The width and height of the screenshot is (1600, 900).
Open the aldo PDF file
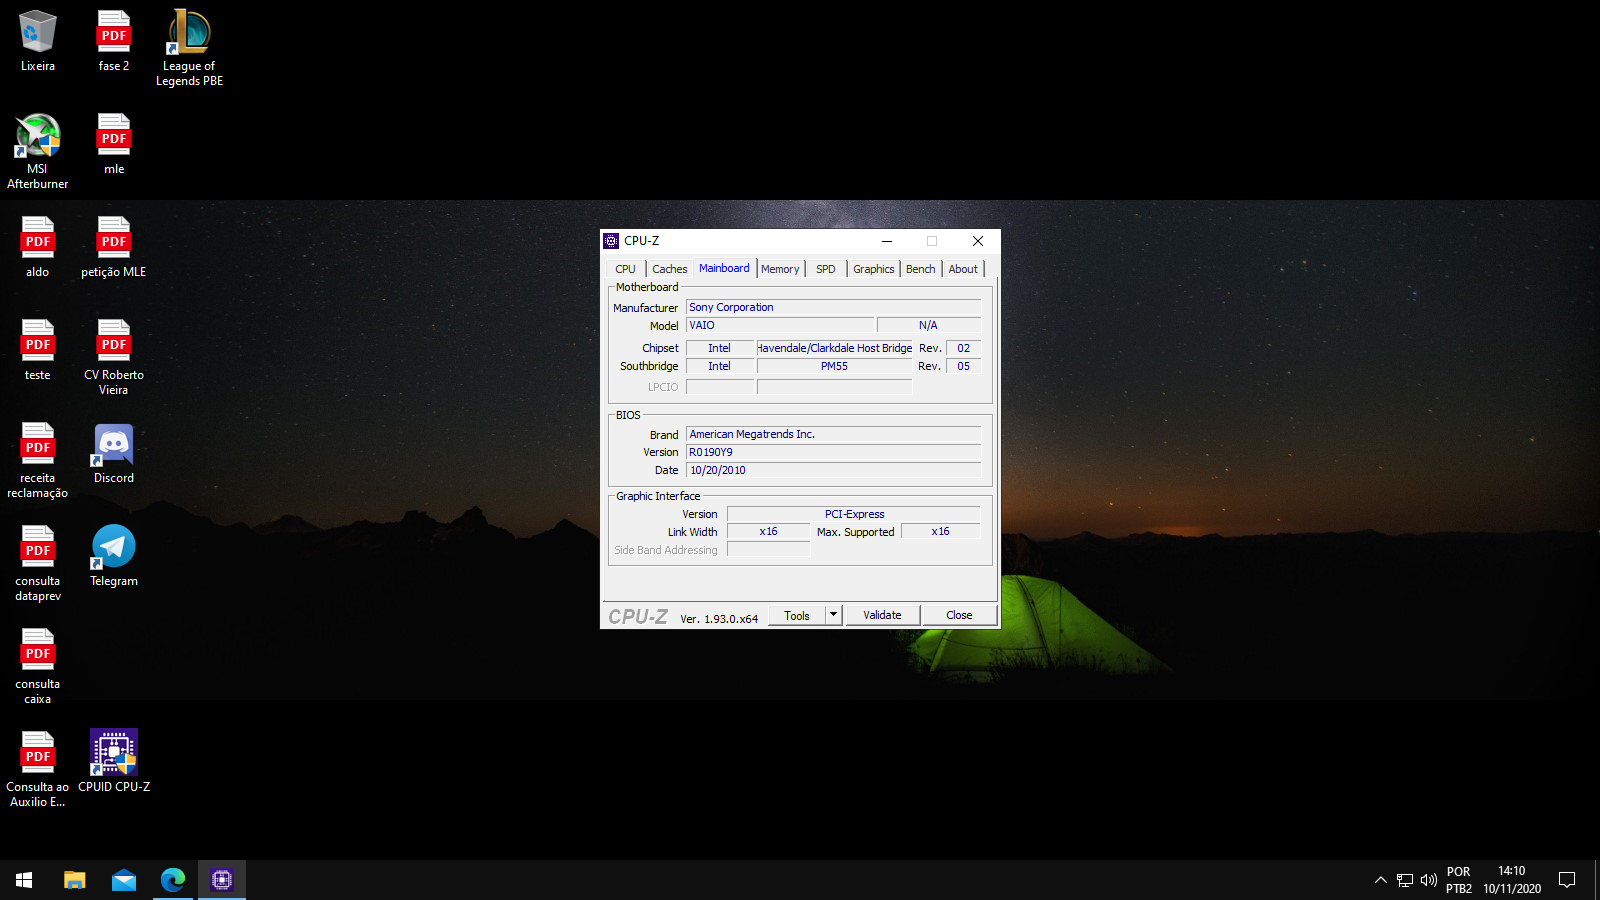(38, 248)
